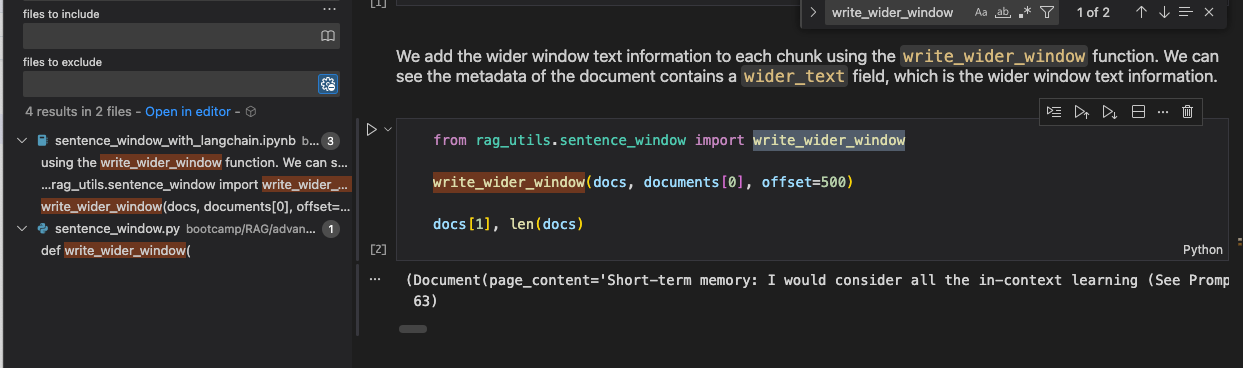Screen dimensions: 1243x368
Task: Open run cell options dropdown arrow
Action: coord(387,129)
